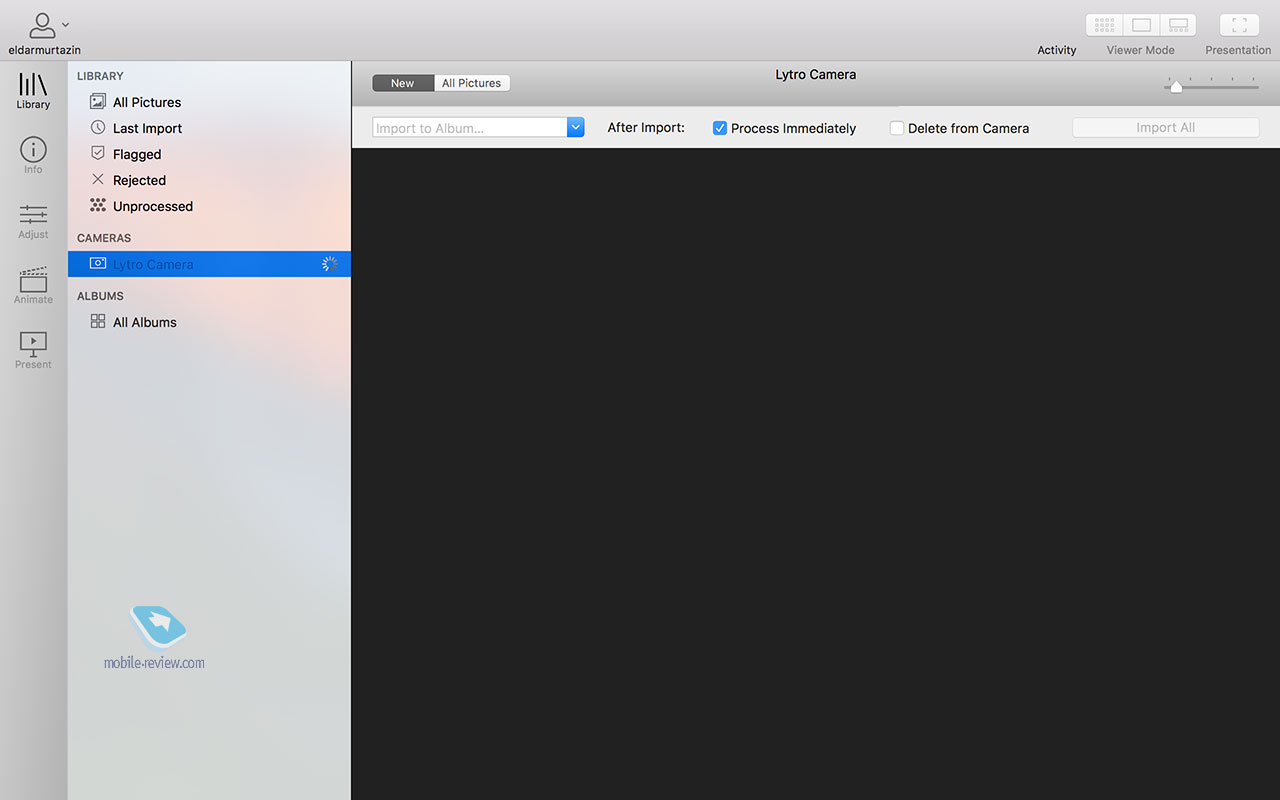1280x800 pixels.
Task: Open the Library panel icon
Action: tap(33, 91)
